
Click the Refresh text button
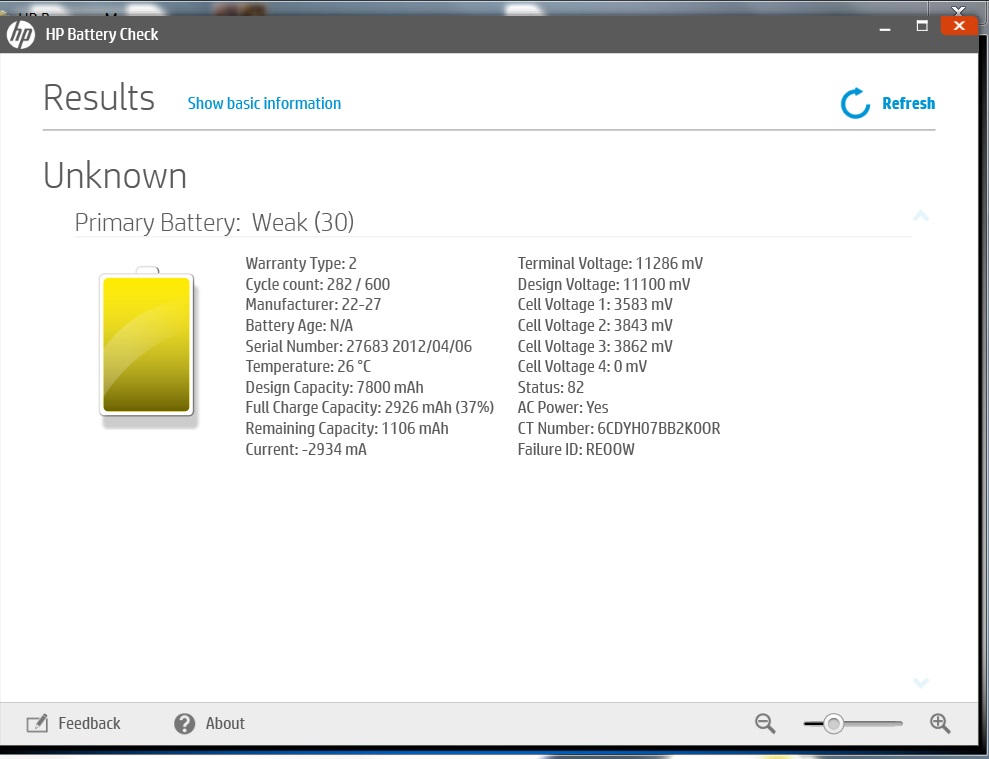click(x=908, y=102)
